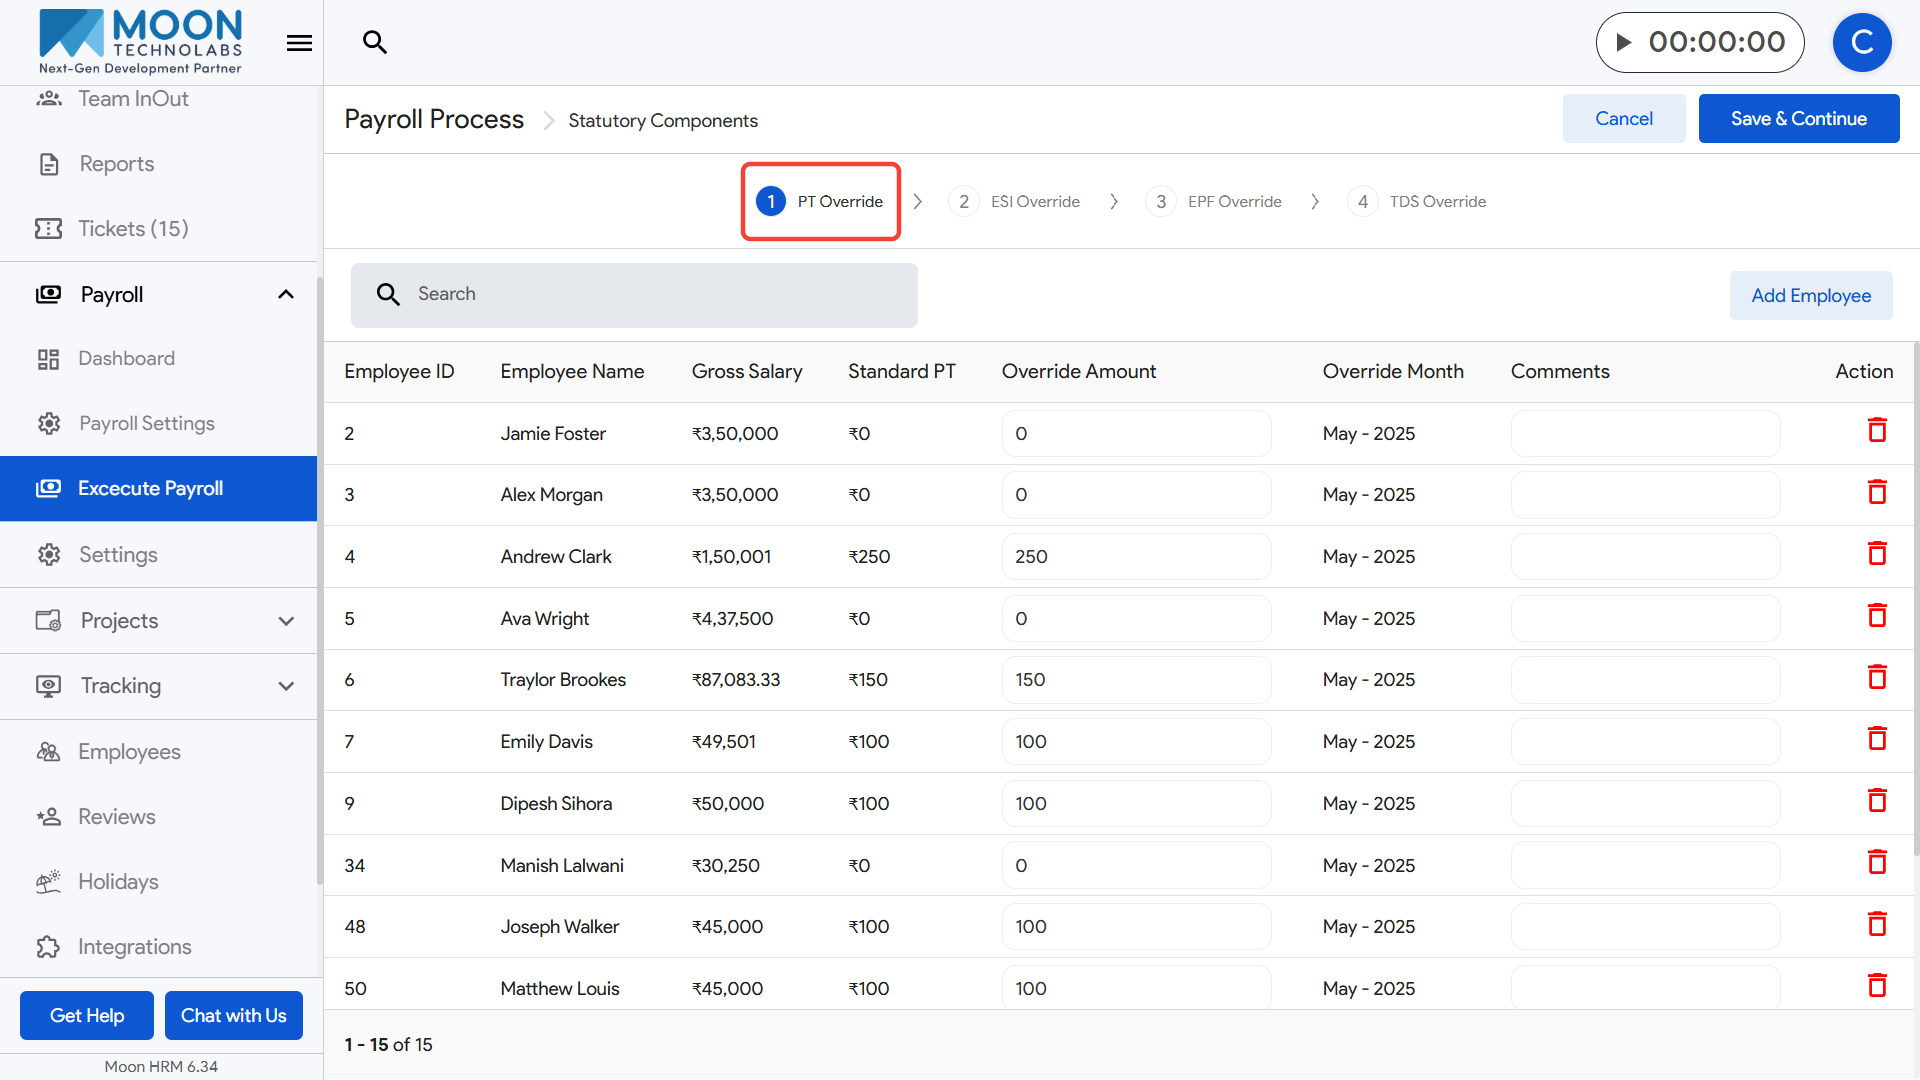Click Save & Continue button

pyautogui.click(x=1798, y=119)
